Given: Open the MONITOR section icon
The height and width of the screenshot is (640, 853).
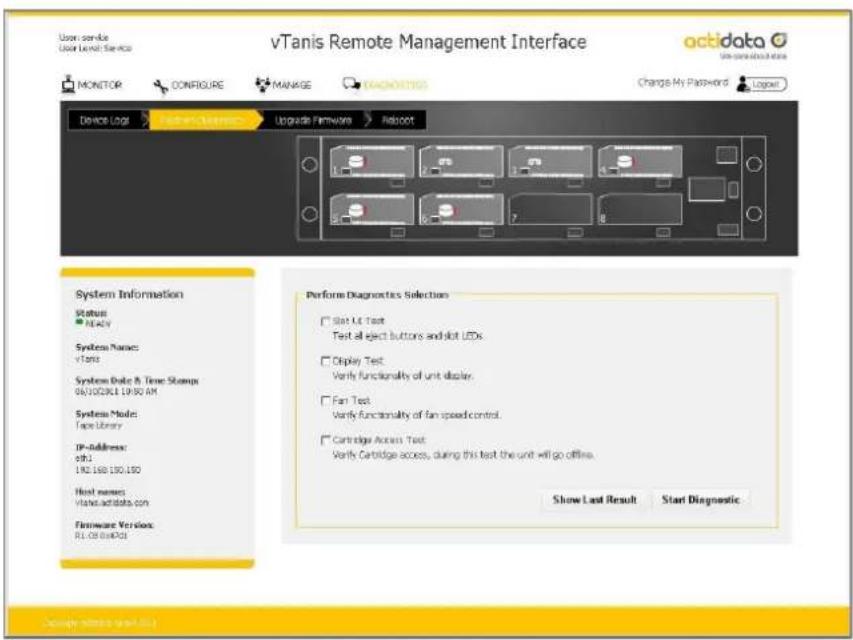Looking at the screenshot, I should pyautogui.click(x=68, y=84).
